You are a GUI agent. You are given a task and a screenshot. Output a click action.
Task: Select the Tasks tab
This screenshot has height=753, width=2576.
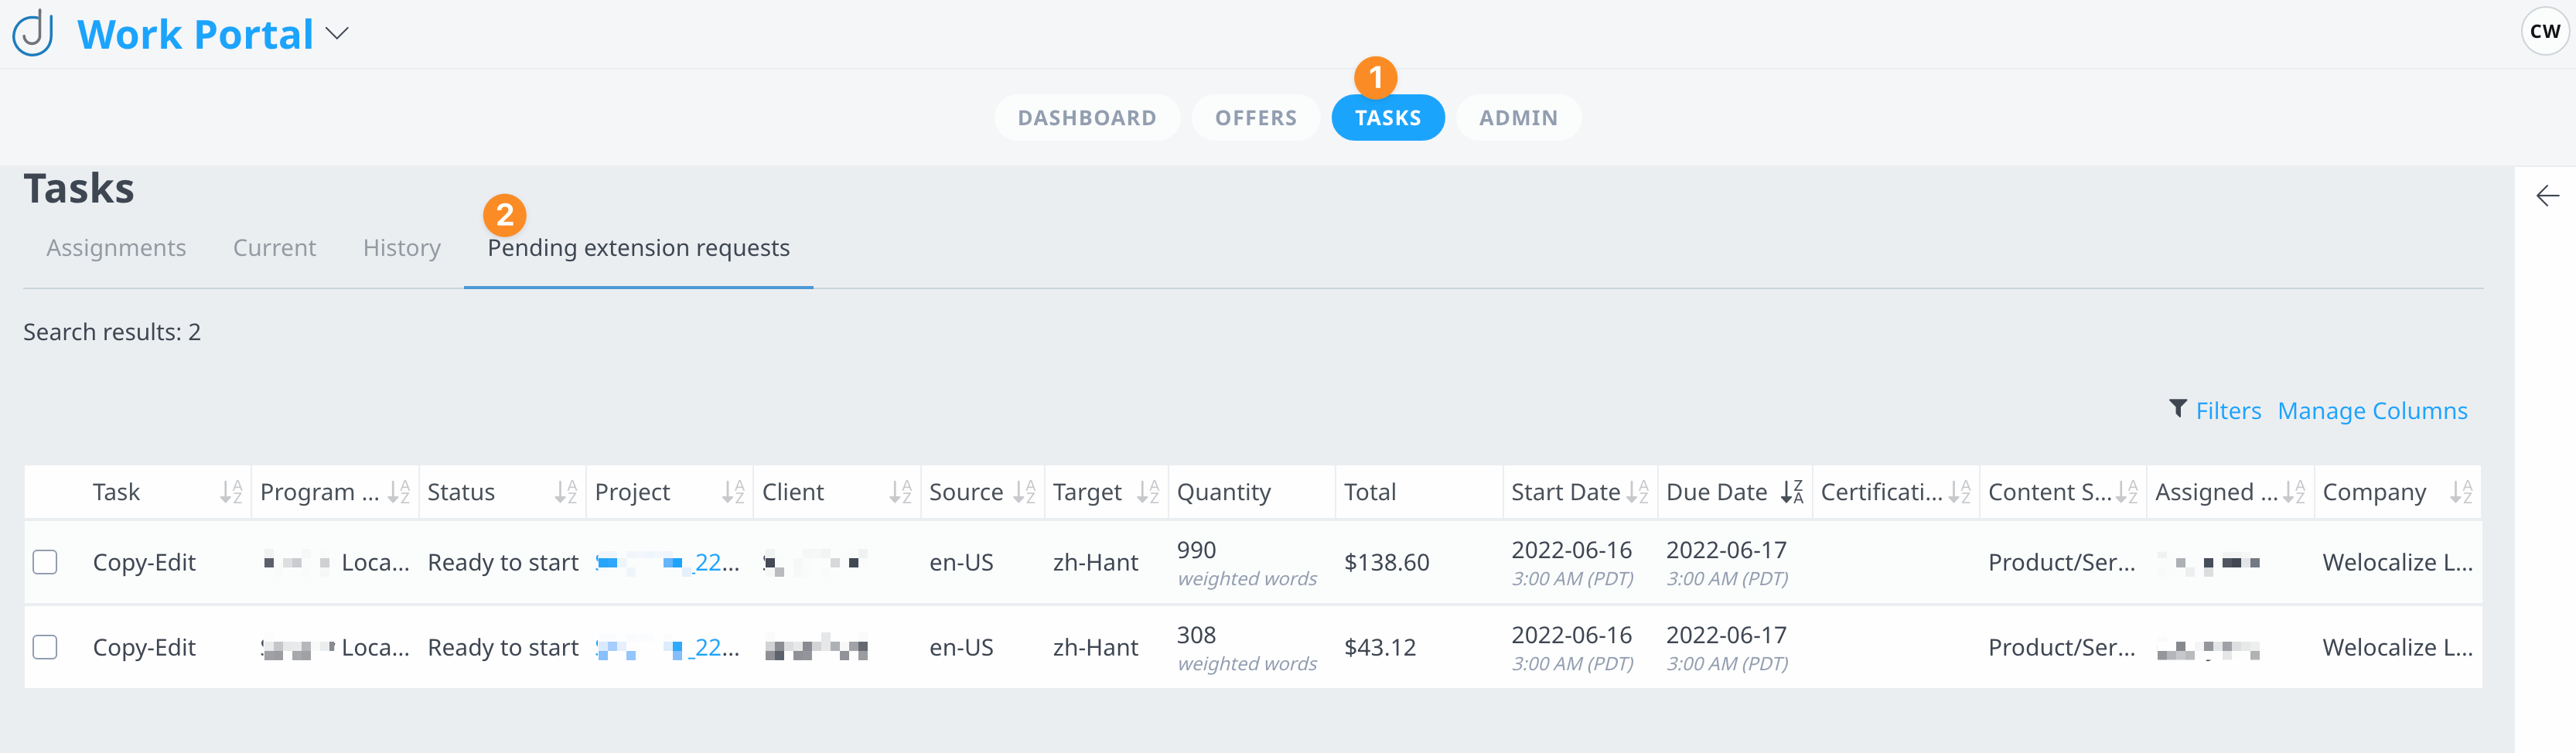click(x=1387, y=118)
